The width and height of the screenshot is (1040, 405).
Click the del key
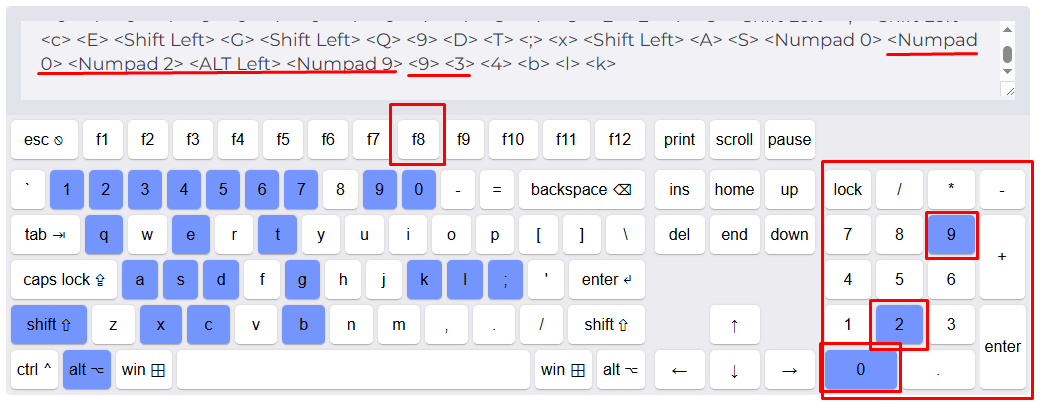coord(679,235)
